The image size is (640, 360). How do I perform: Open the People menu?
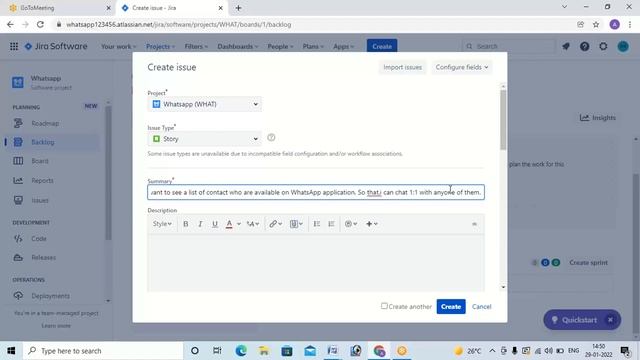pos(280,47)
